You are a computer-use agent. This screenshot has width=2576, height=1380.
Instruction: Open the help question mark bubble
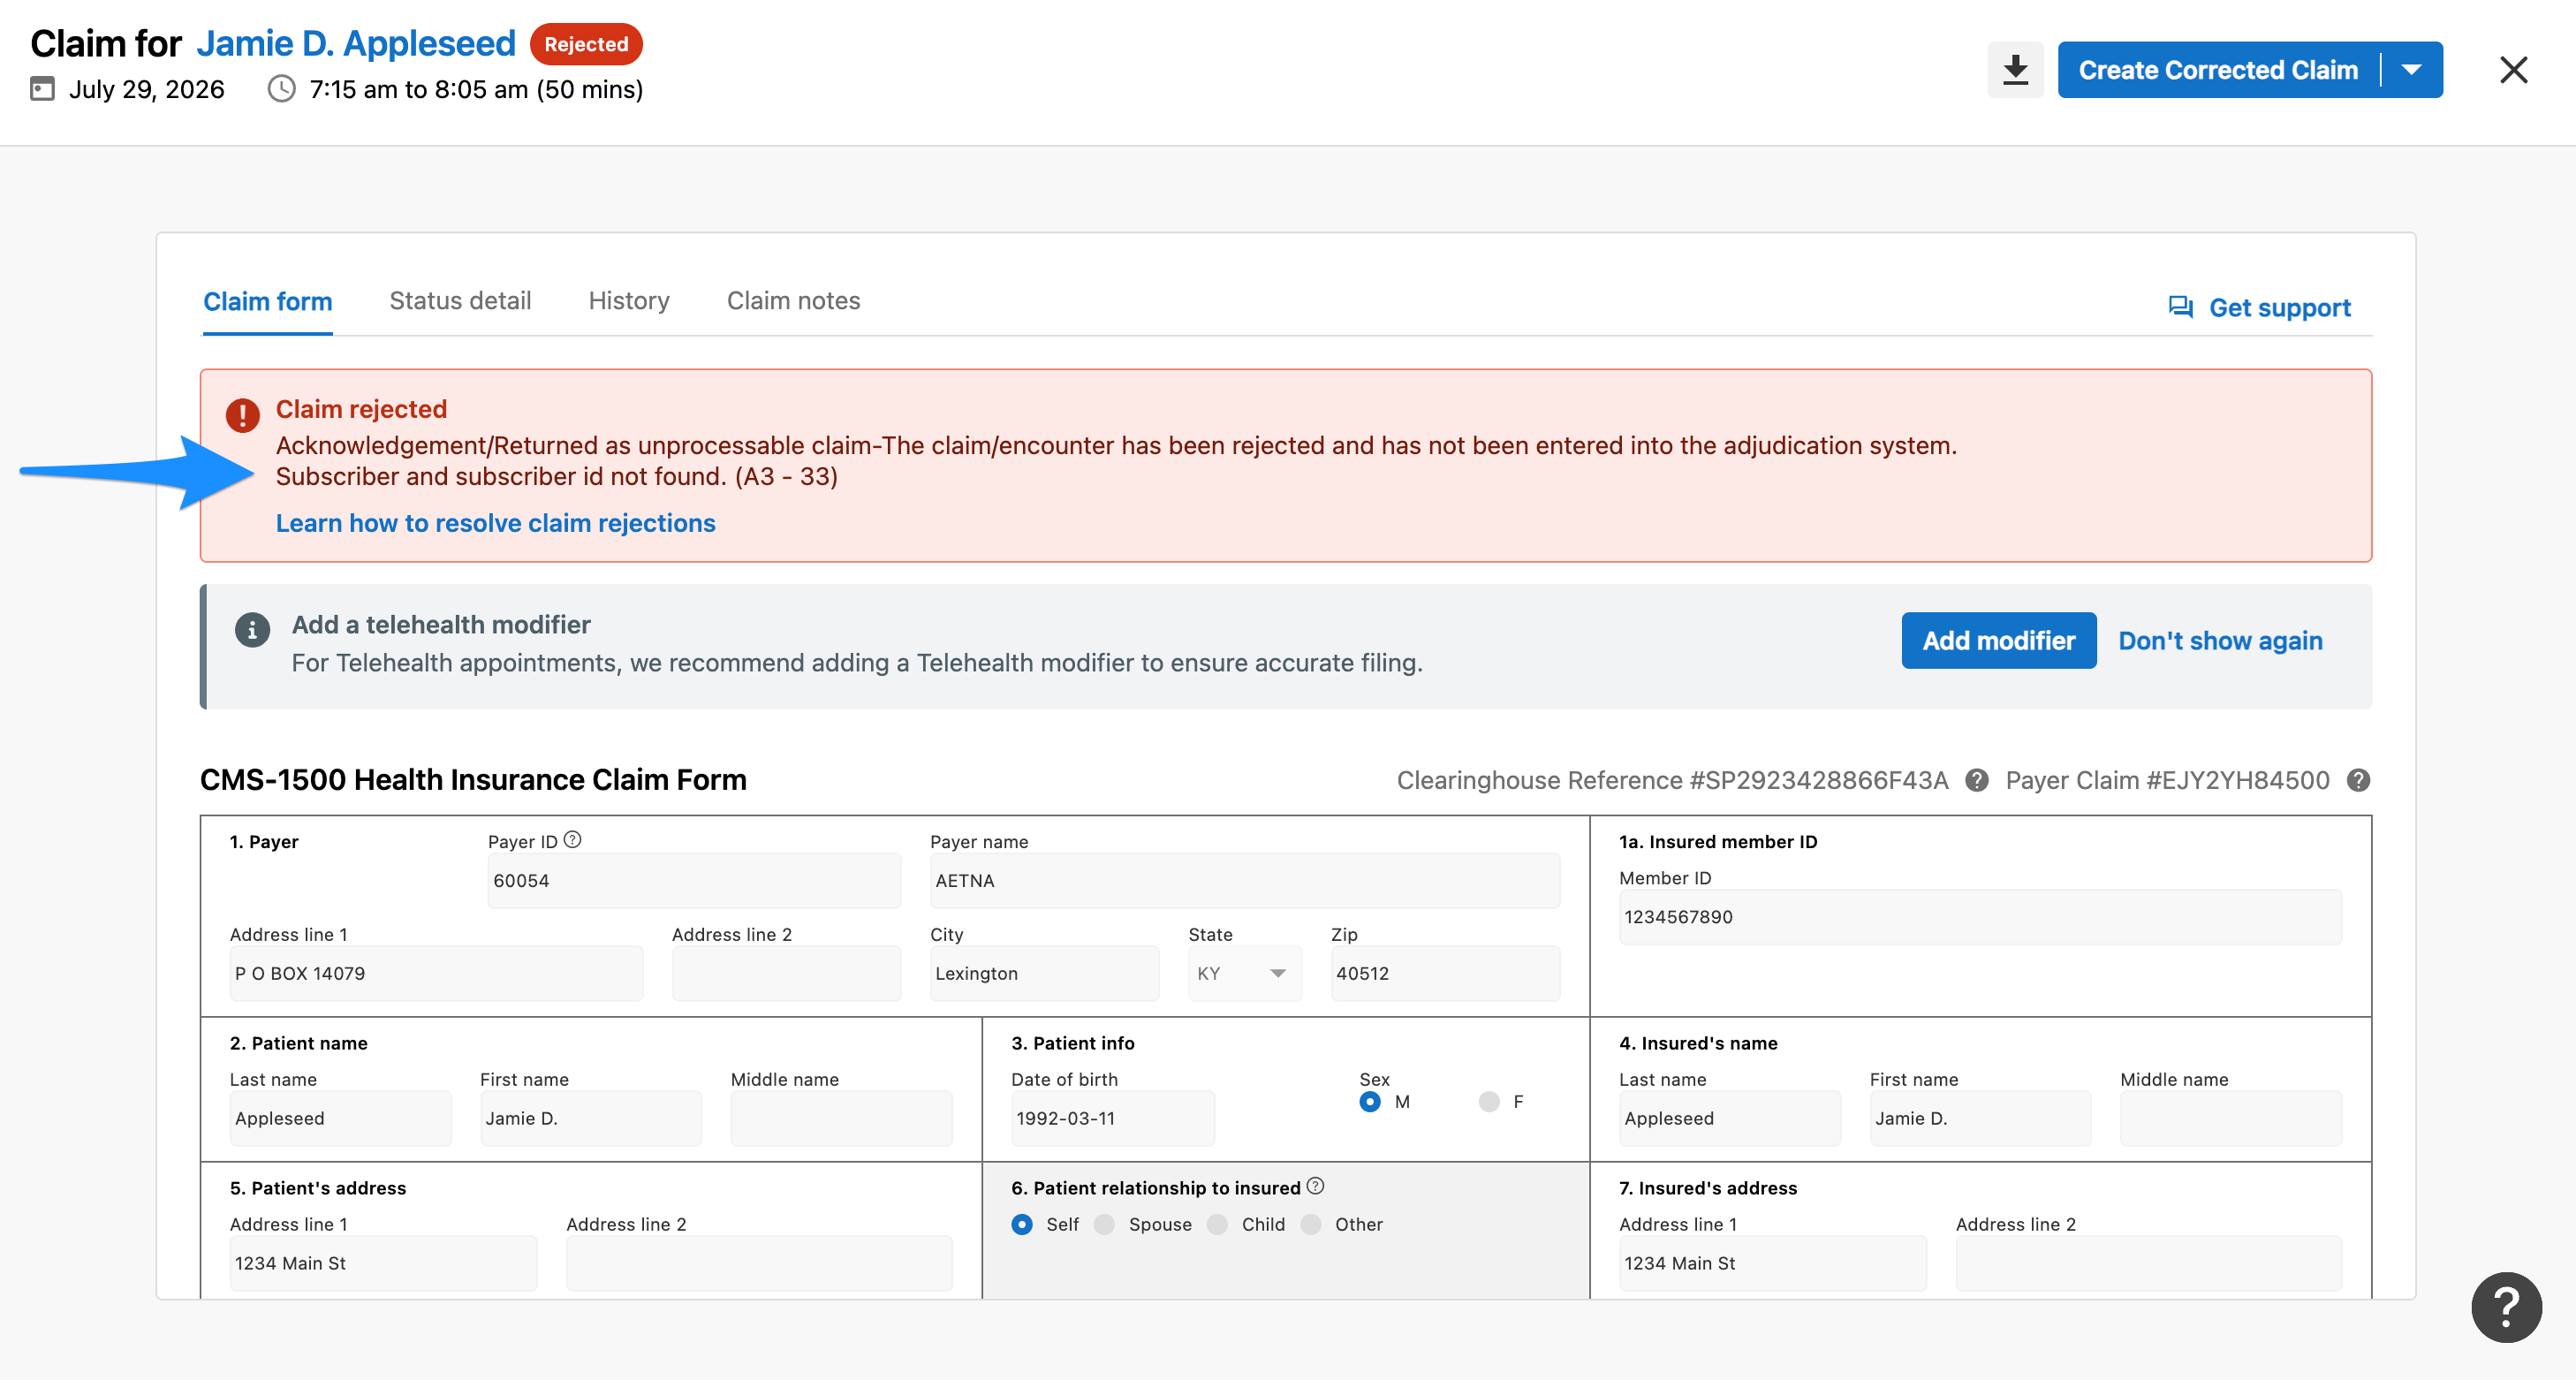[2506, 1307]
